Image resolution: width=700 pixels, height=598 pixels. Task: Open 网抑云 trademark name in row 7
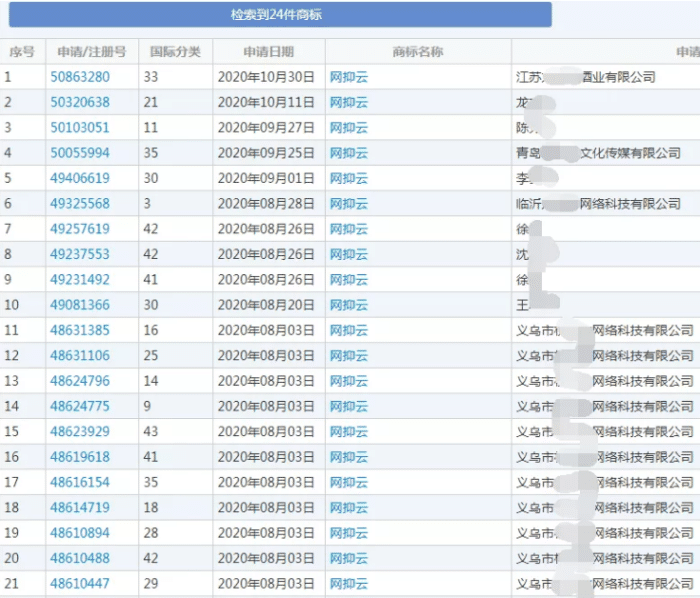tap(349, 229)
